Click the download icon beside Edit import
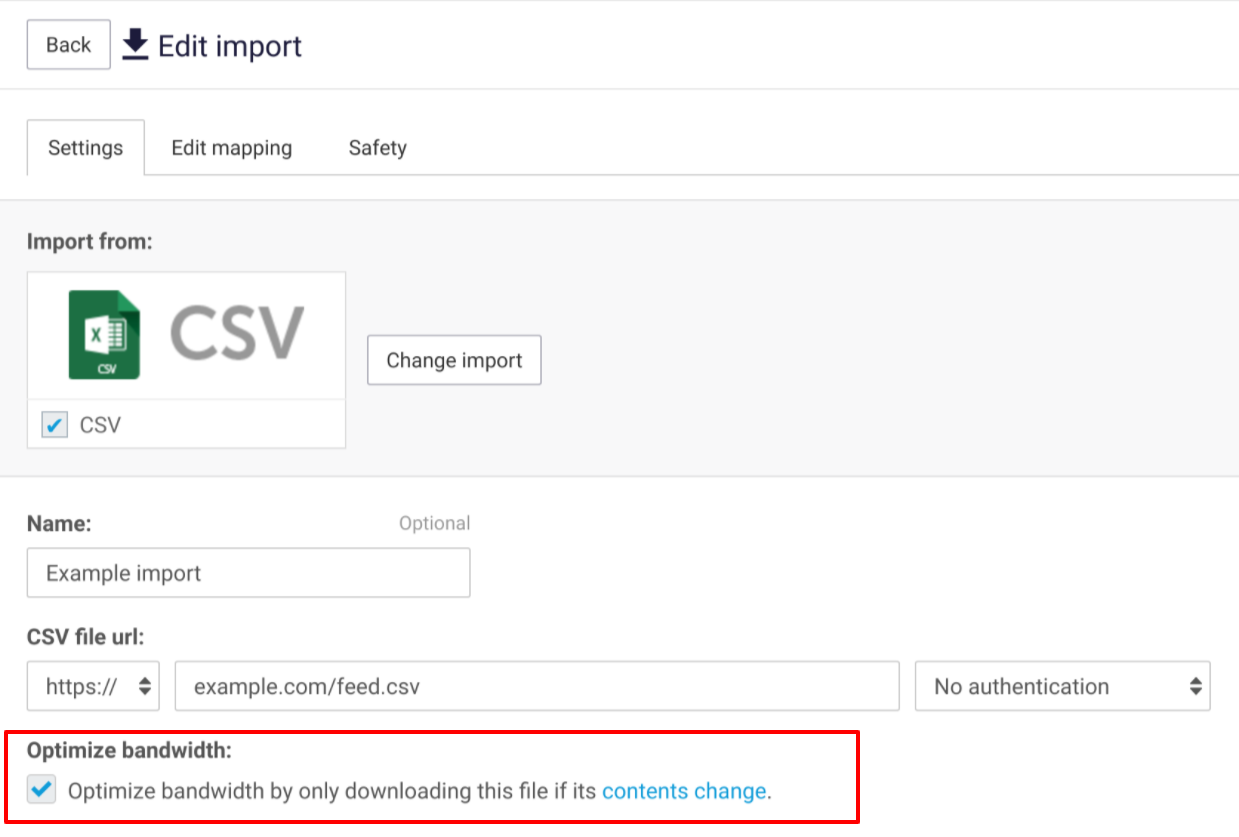This screenshot has height=837, width=1239. (x=135, y=45)
